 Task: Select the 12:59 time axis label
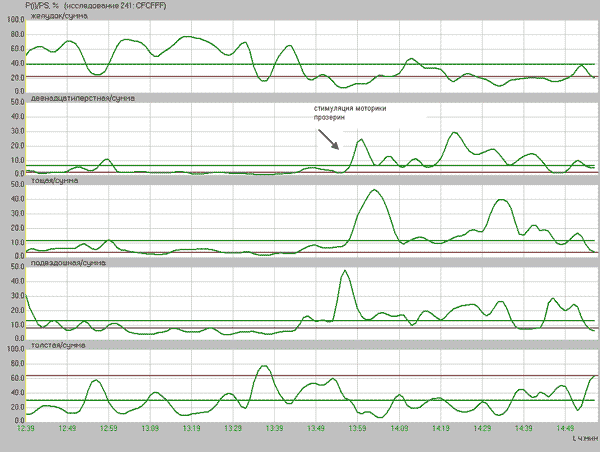[109, 428]
